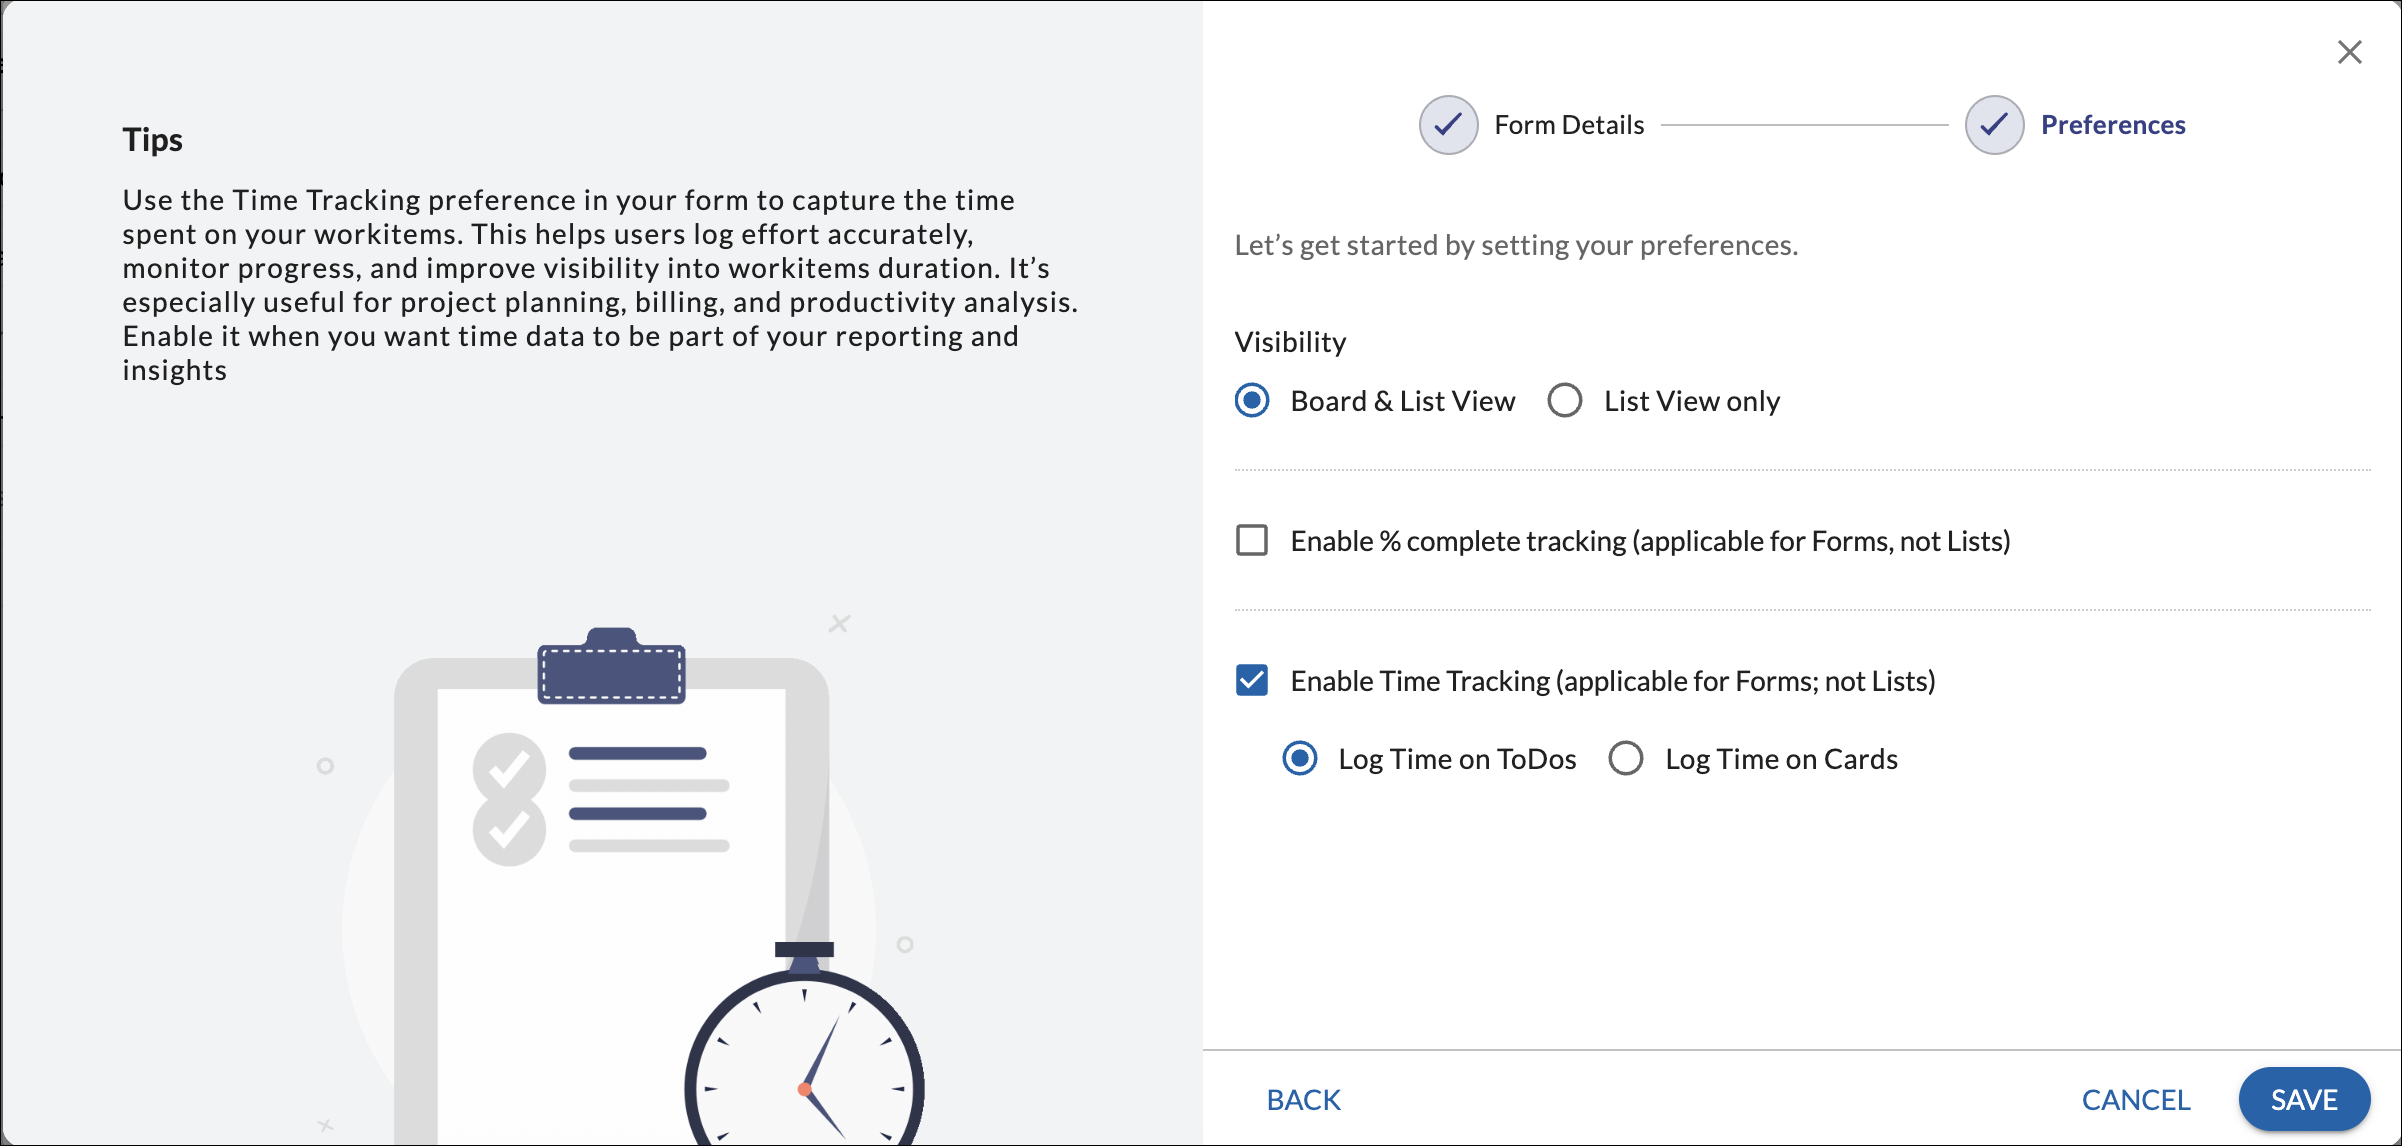Save the form preferences
Screen dimensions: 2402x1146
coord(2304,1100)
